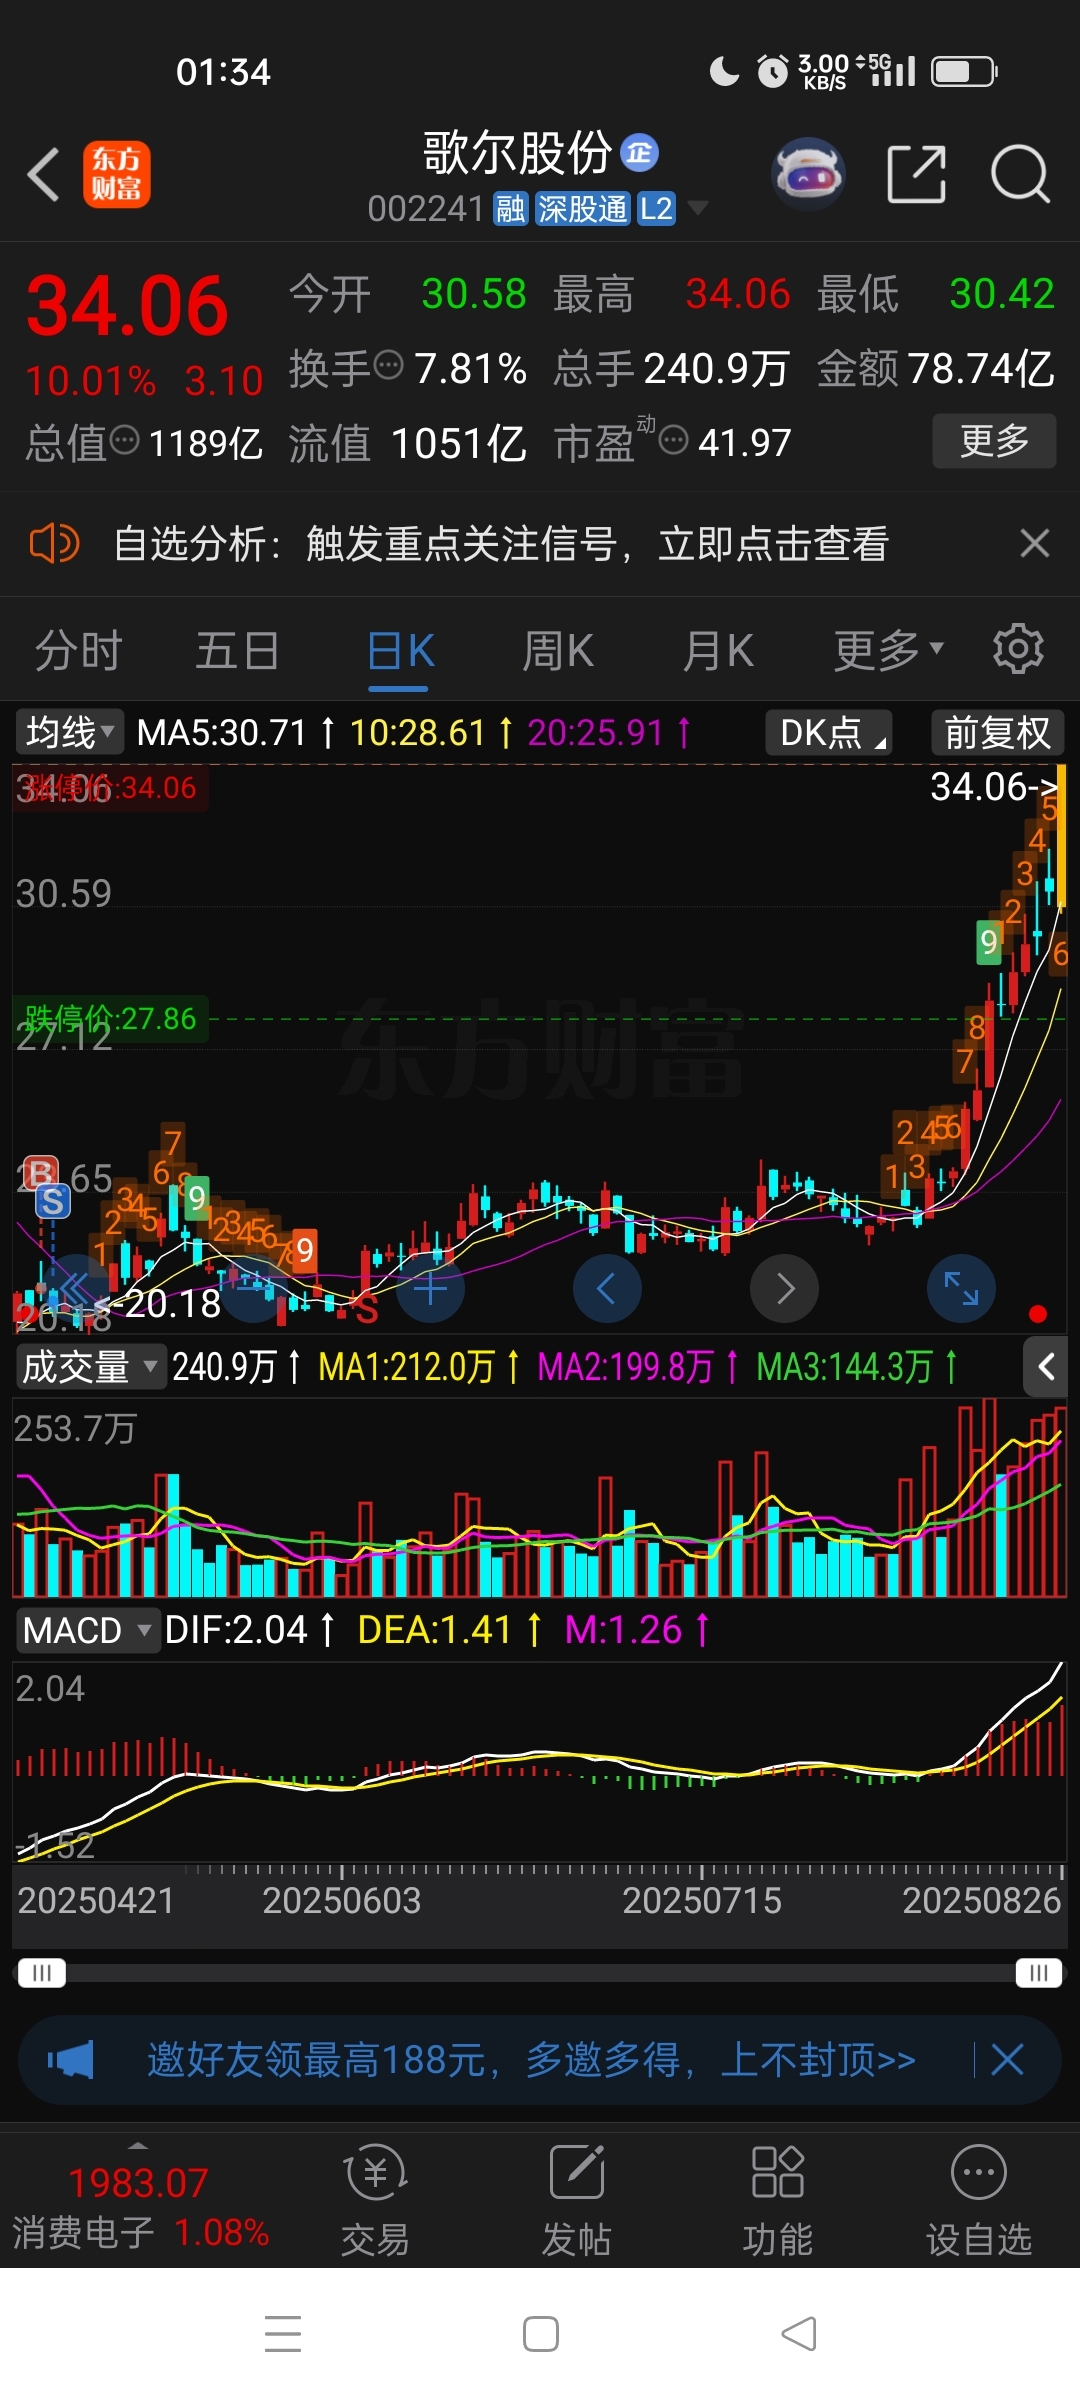The image size is (1080, 2400).
Task: Open the robot assistant avatar
Action: coord(809,174)
